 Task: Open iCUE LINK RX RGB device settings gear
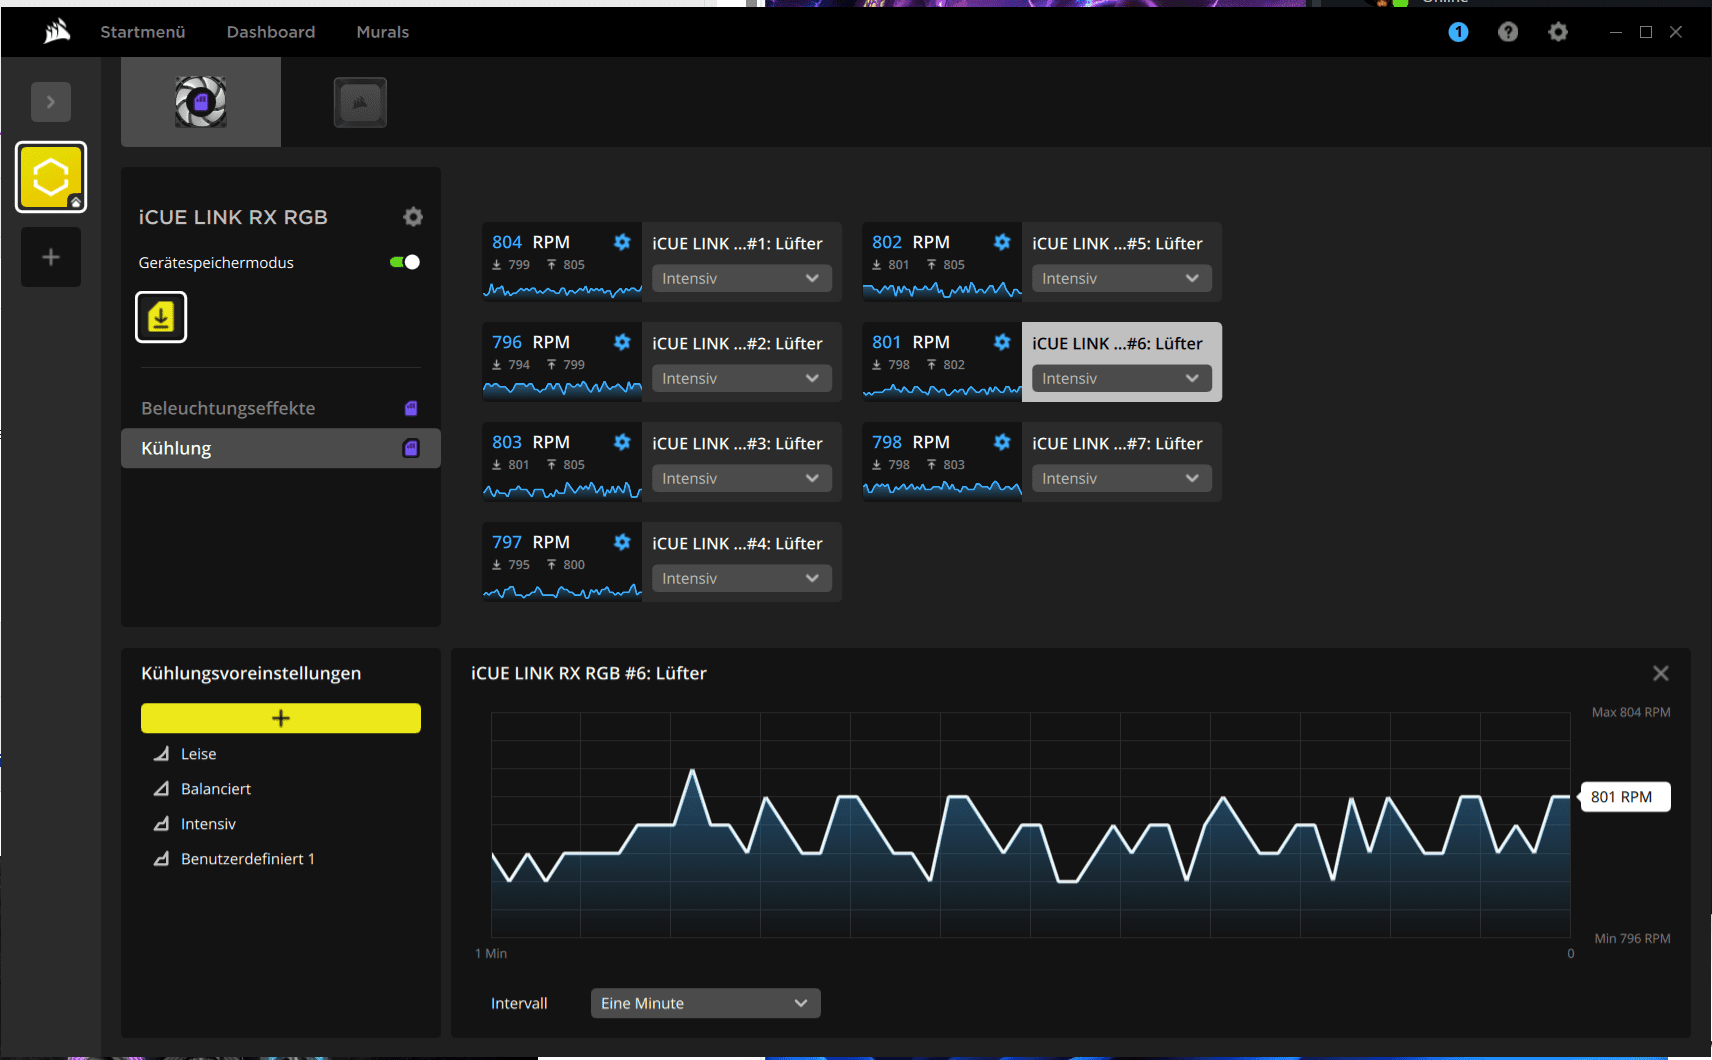413,217
